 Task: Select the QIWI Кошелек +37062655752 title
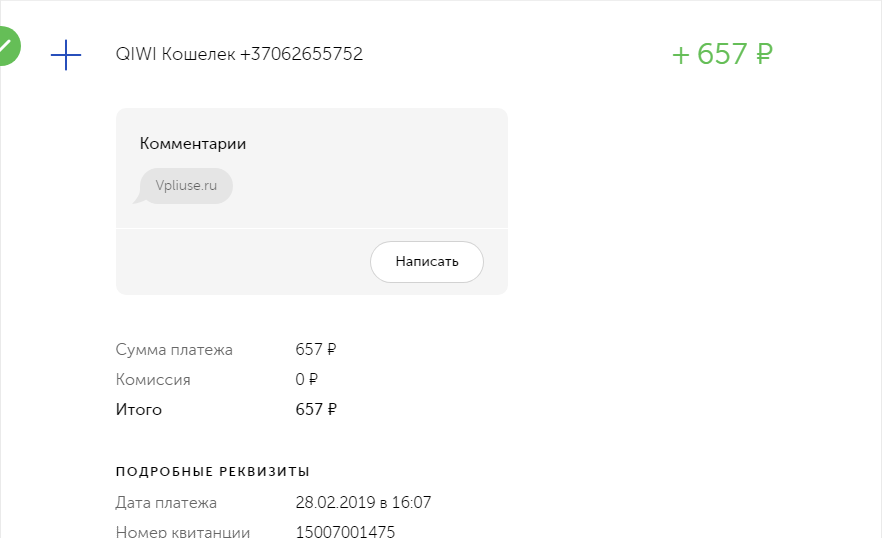239,54
